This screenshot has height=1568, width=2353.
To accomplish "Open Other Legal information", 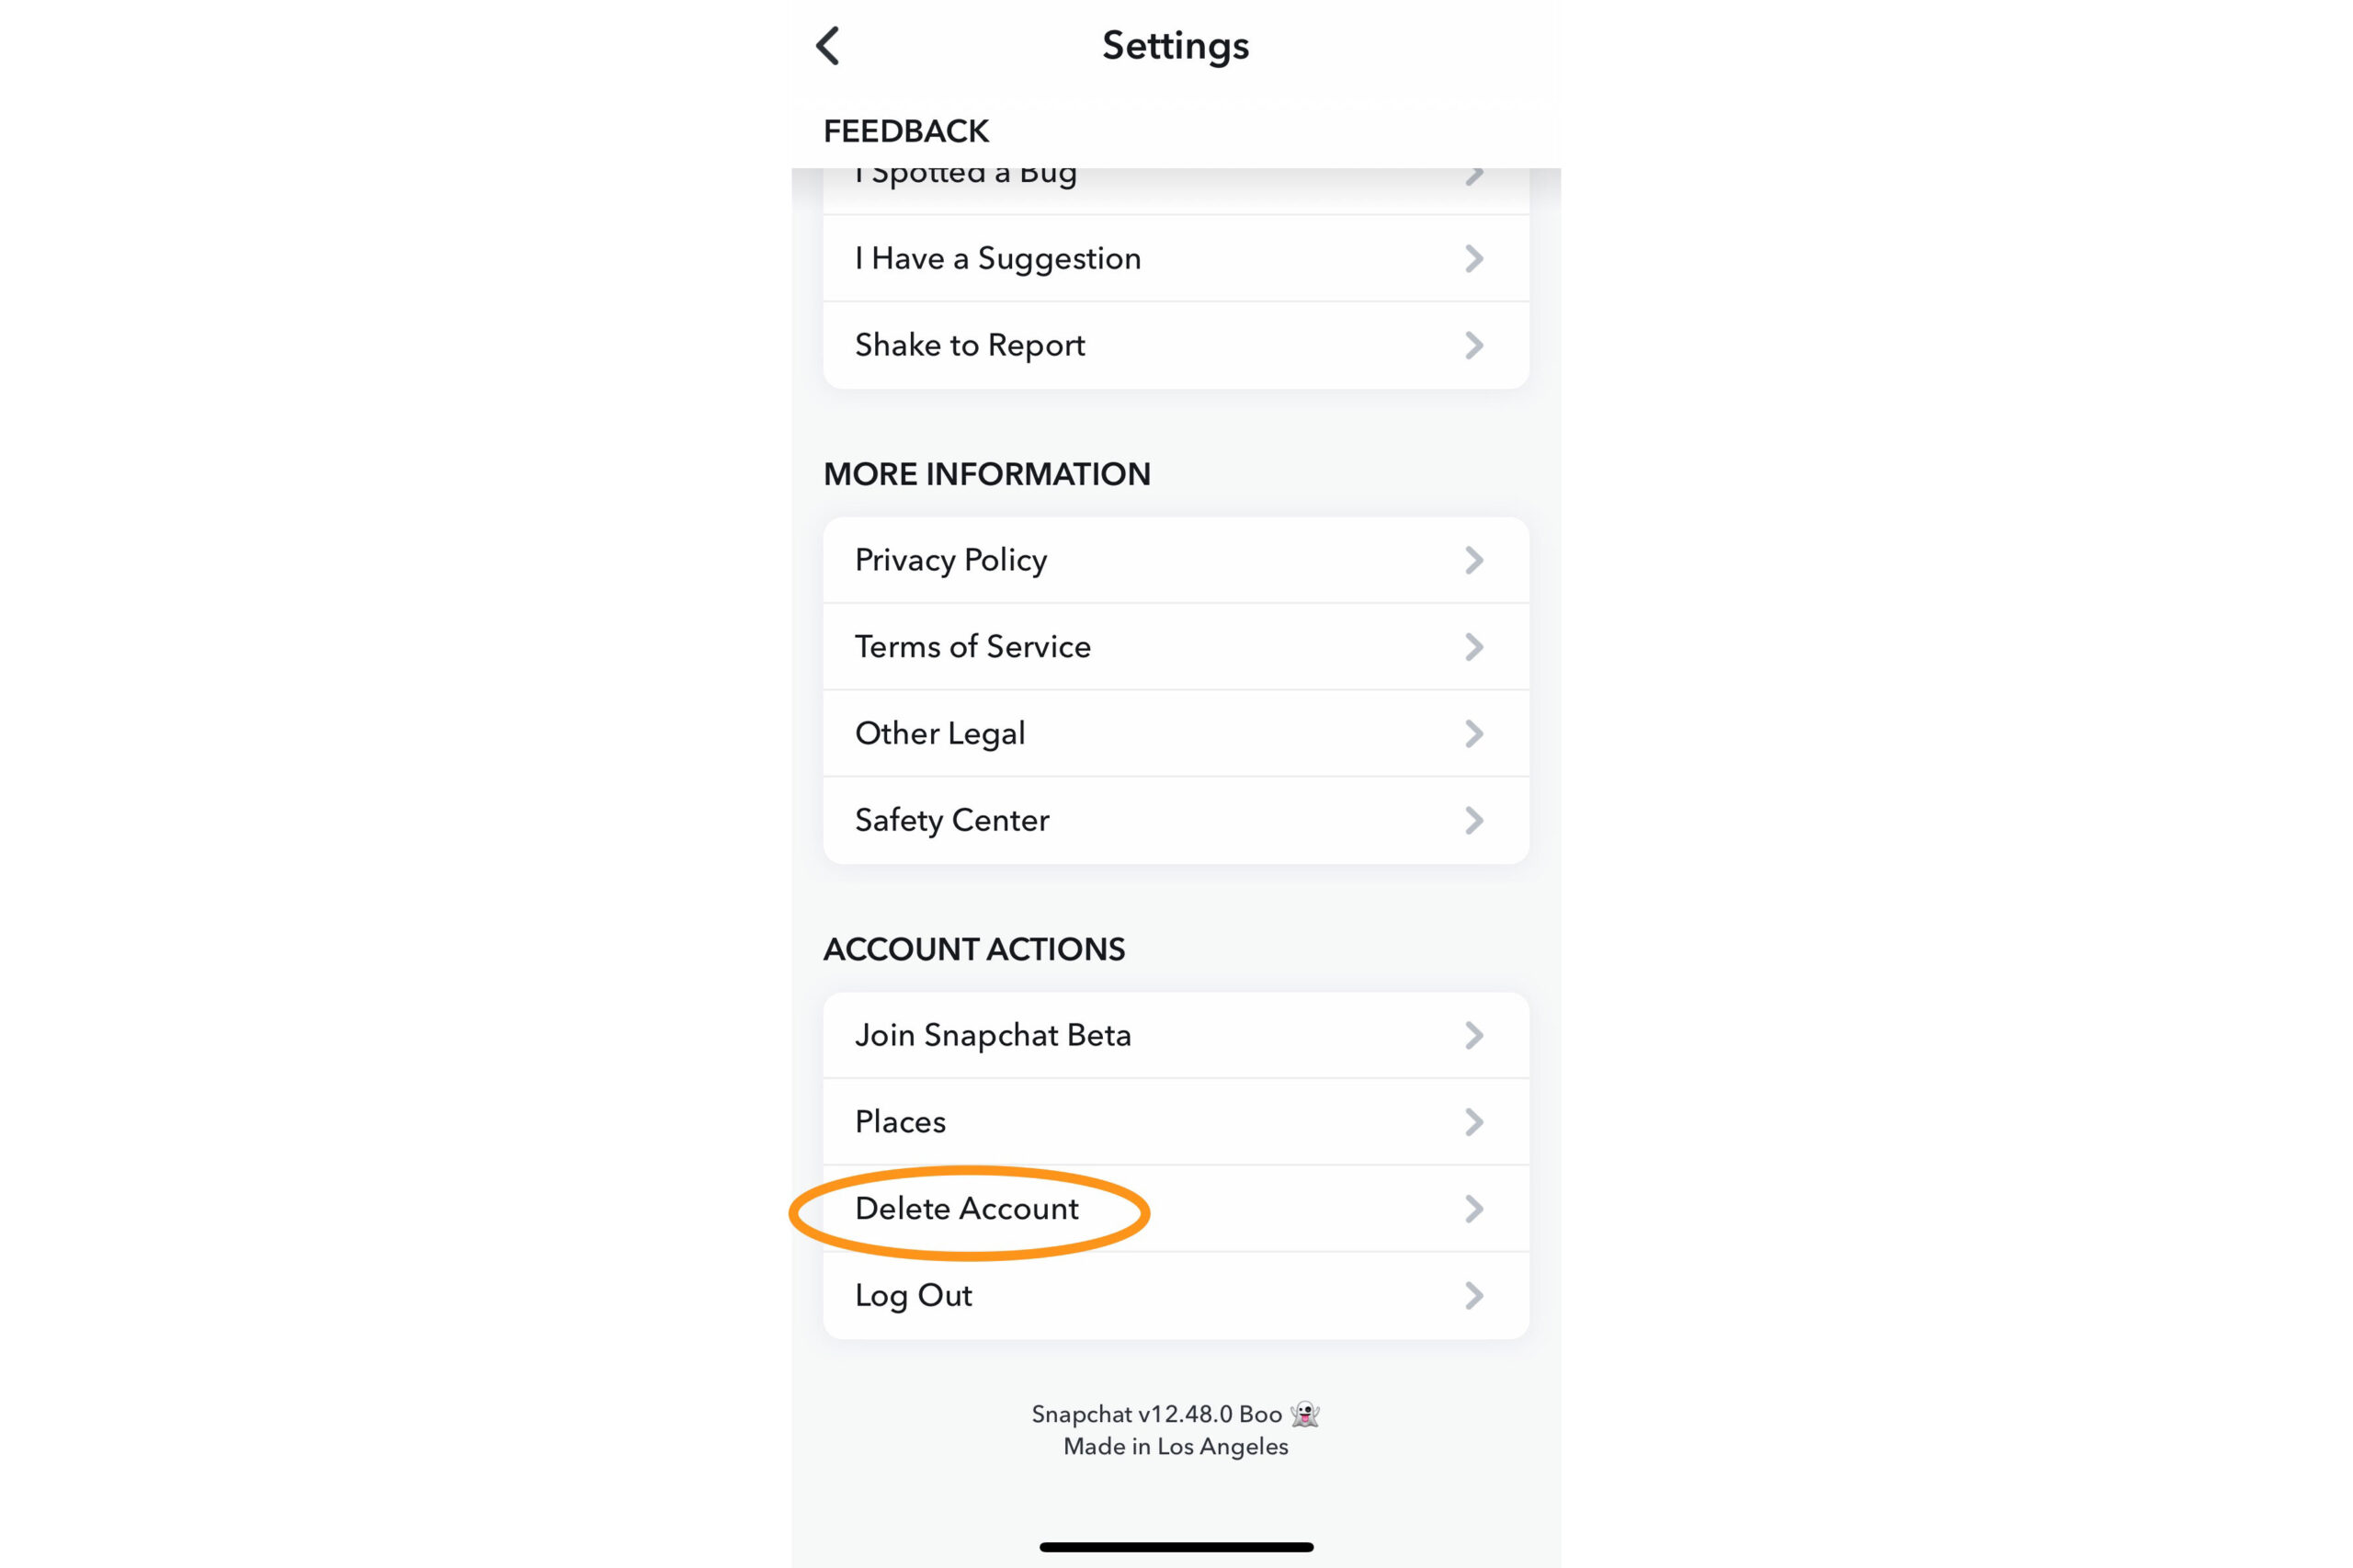I will [x=939, y=733].
